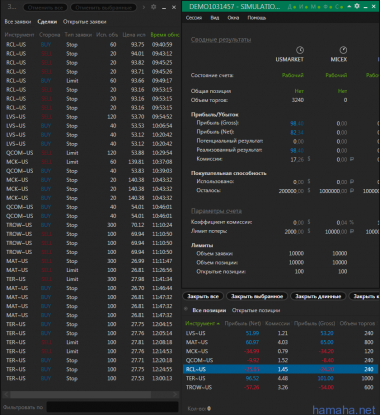Switch to Открытые заявки tab

85,22
